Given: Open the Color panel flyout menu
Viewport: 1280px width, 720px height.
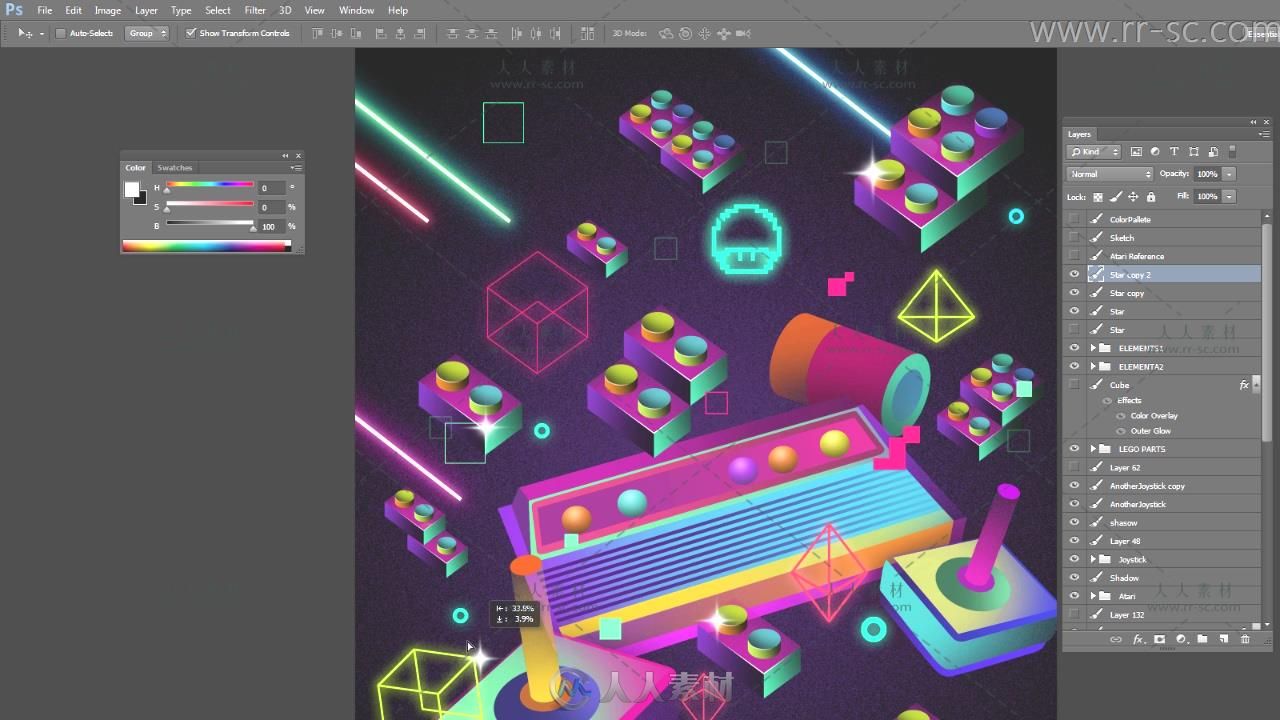Looking at the screenshot, I should [x=296, y=168].
